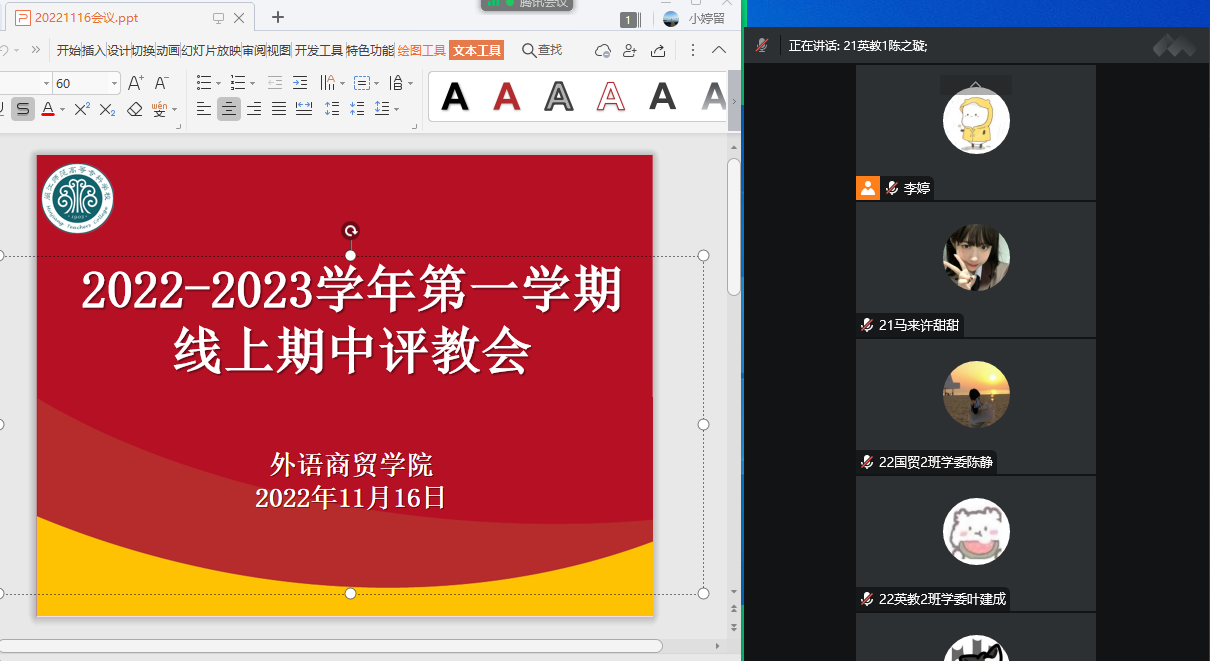Screen dimensions: 1210x661
Task: Collapse the ribbon with the chevron
Action: [x=718, y=50]
